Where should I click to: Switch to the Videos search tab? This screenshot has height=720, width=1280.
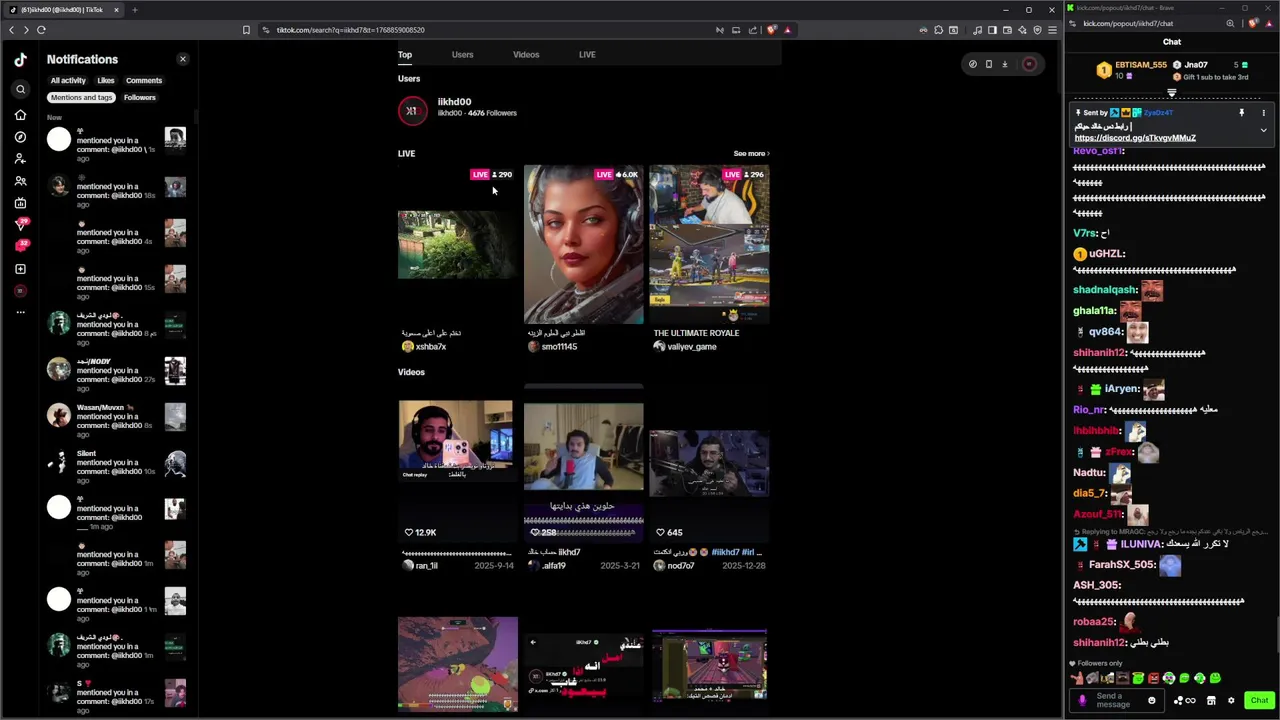(x=526, y=55)
